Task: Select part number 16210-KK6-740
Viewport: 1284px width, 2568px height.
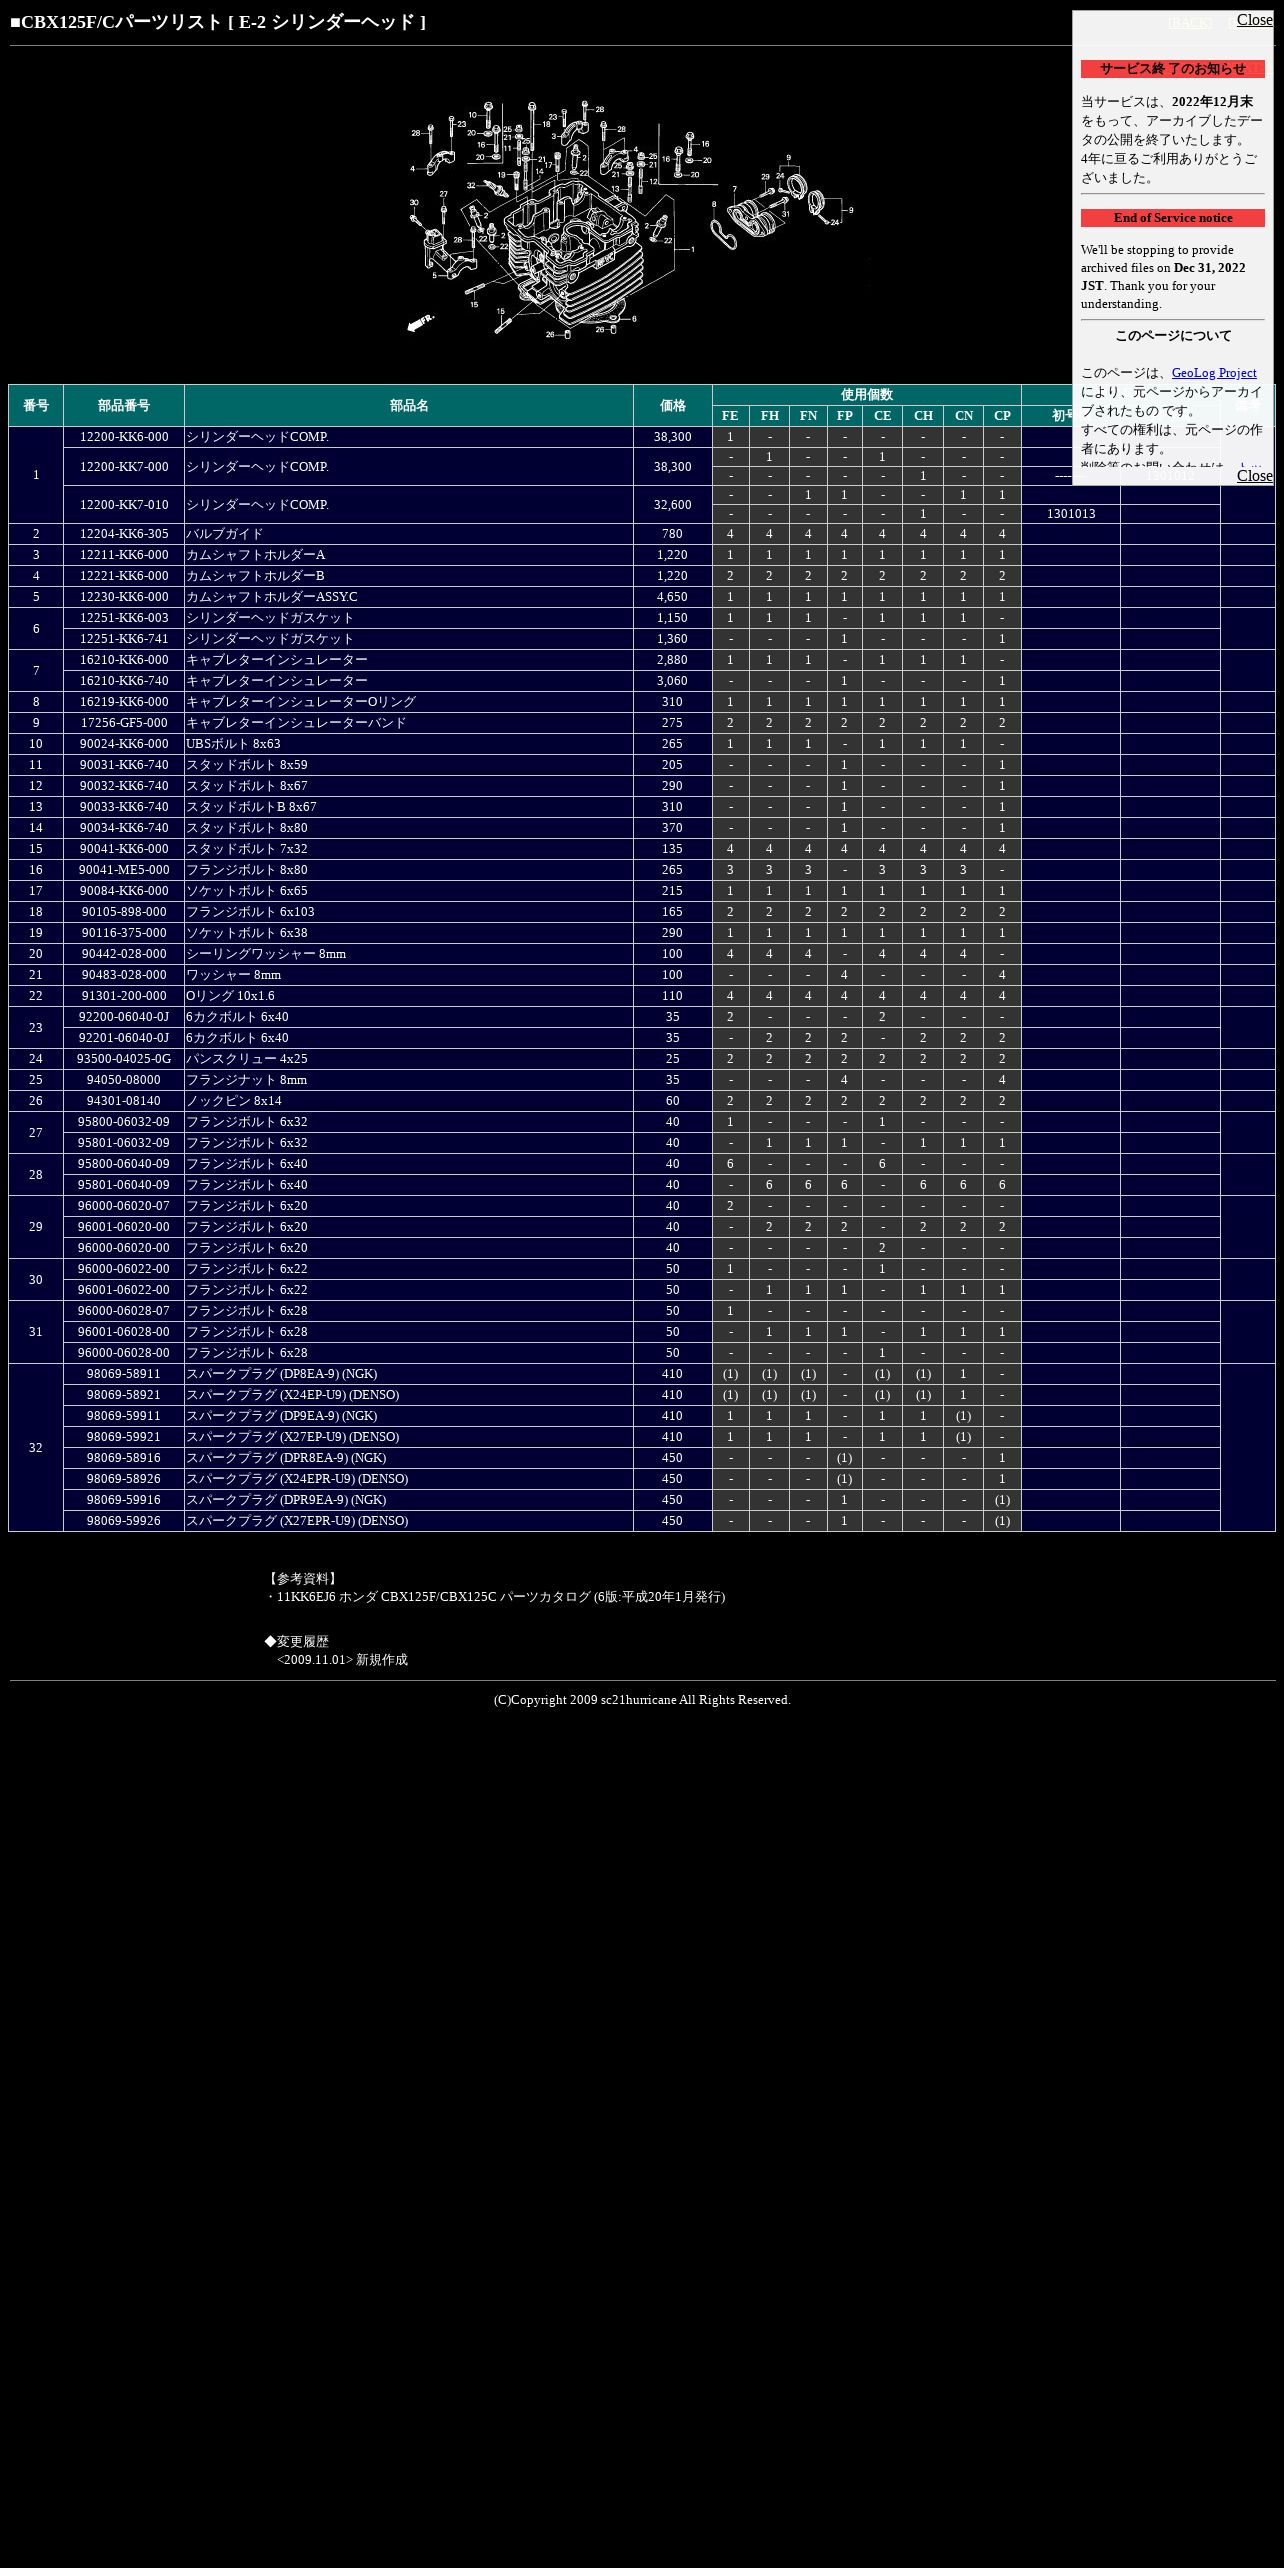Action: coord(124,681)
